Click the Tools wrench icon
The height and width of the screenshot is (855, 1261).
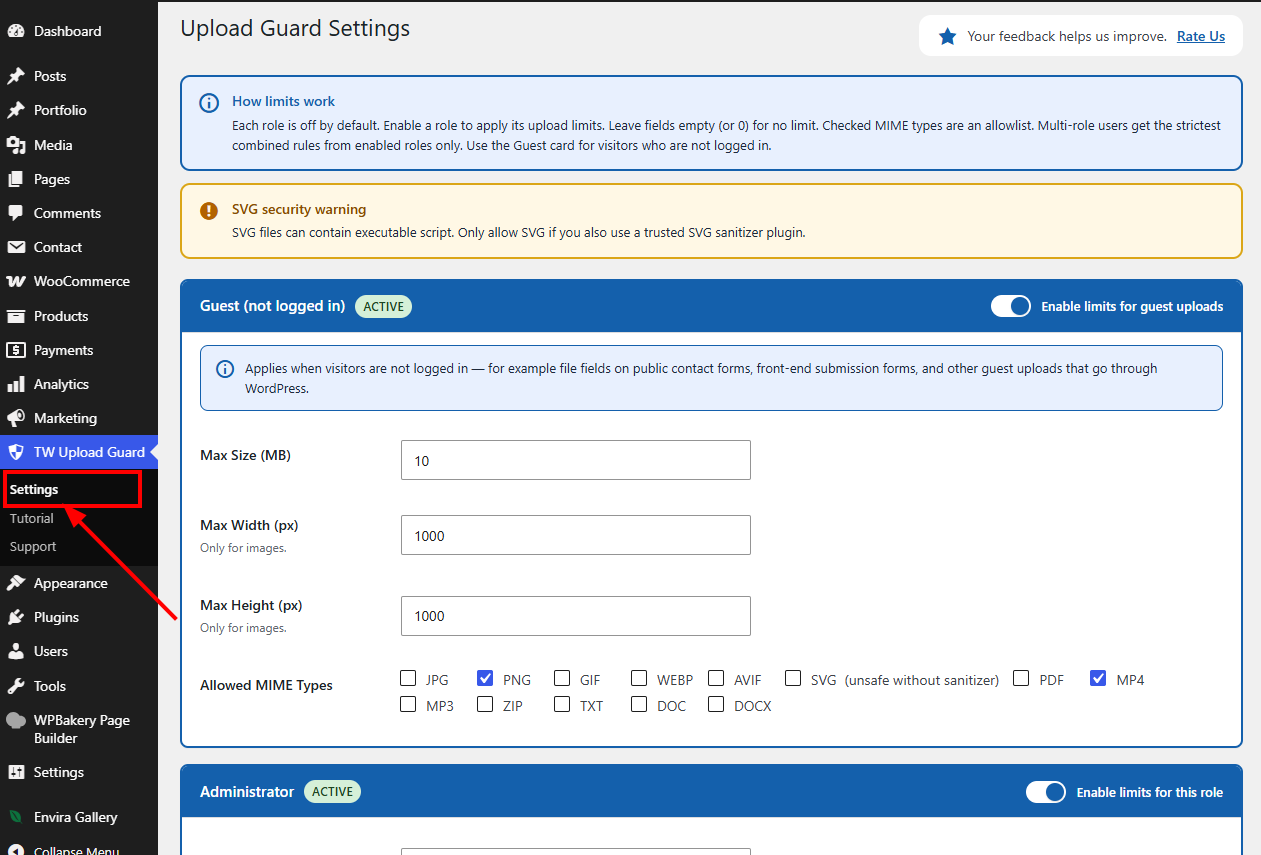point(16,686)
